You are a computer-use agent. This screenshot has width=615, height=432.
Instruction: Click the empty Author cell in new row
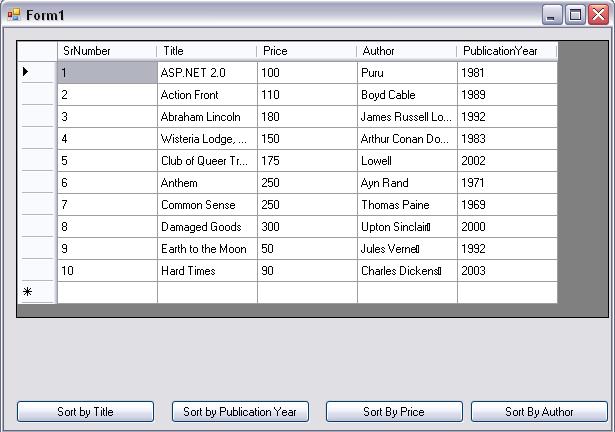pos(407,292)
